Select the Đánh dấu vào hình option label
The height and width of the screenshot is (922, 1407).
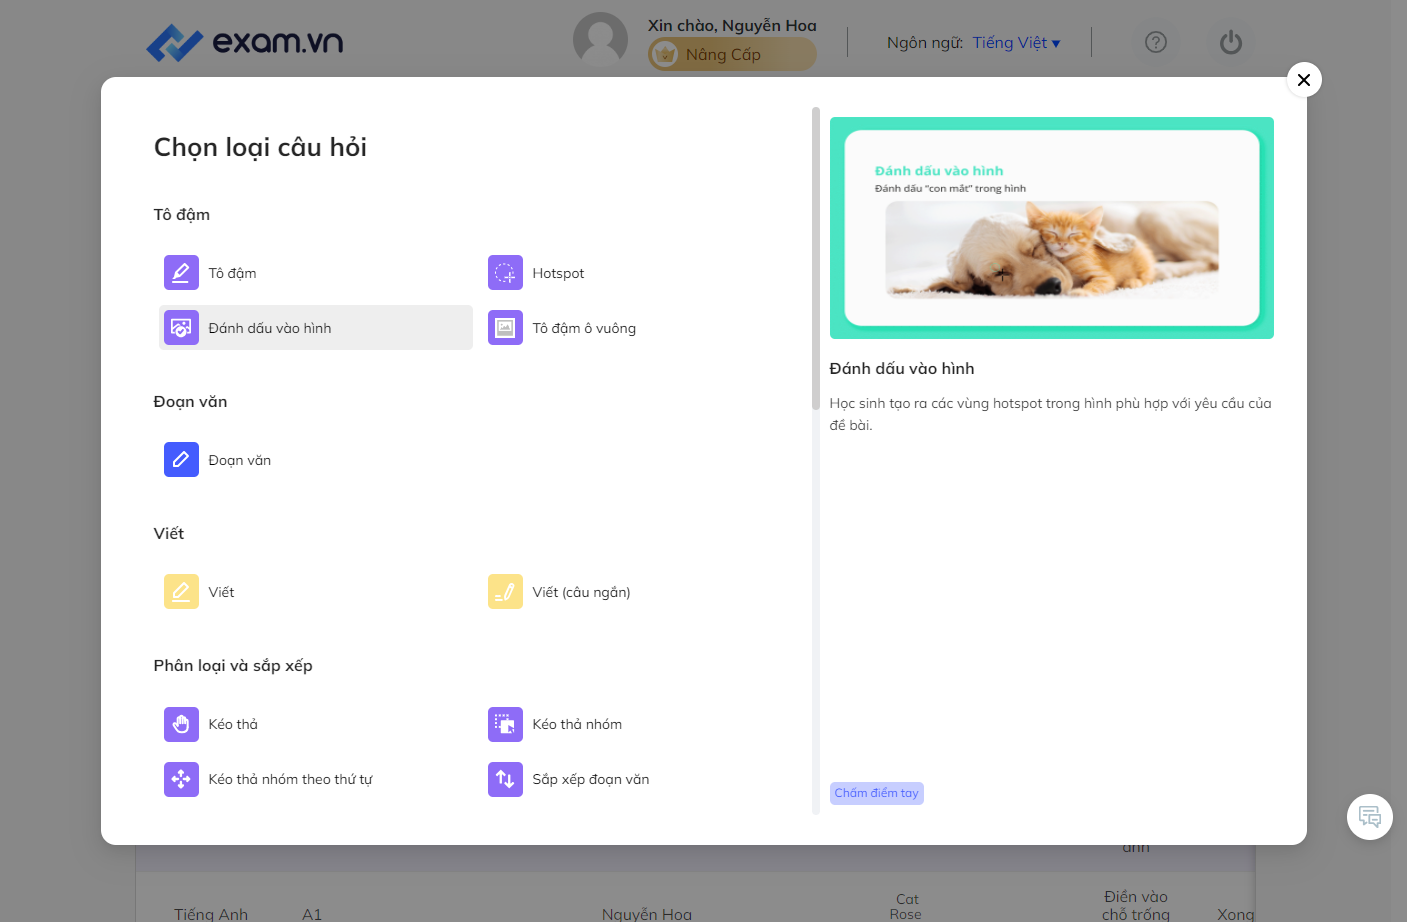click(x=270, y=328)
